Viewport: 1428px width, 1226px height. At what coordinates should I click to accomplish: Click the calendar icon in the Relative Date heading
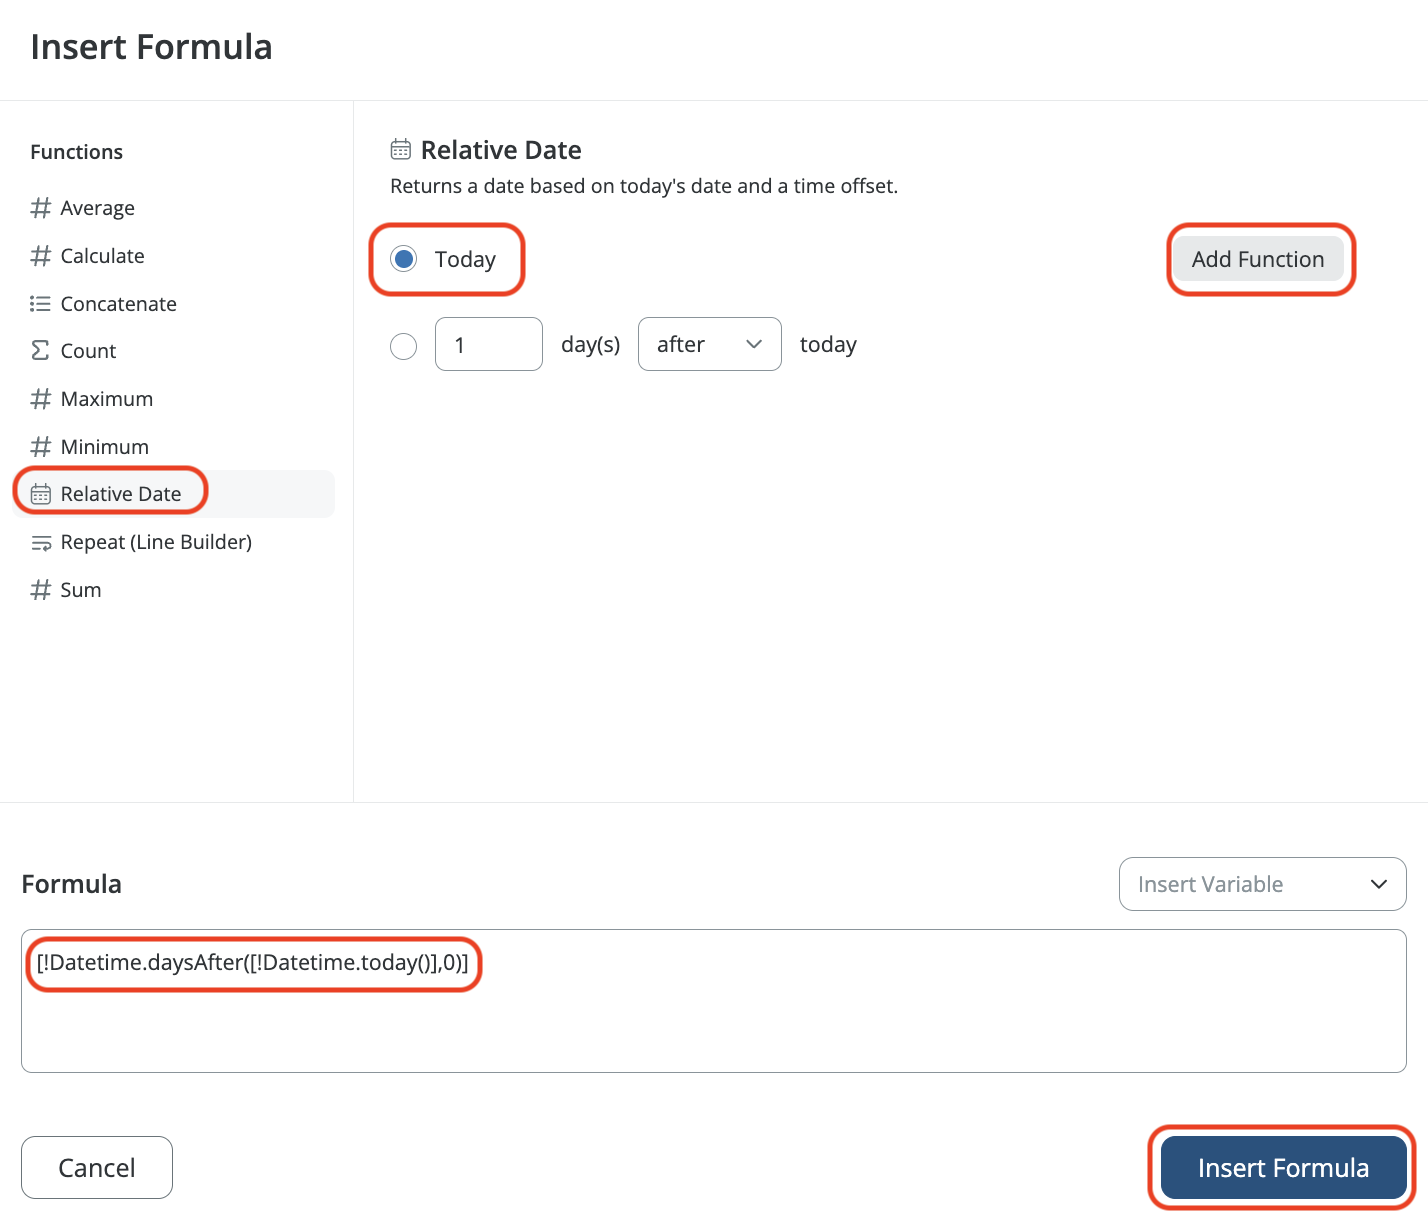(x=401, y=150)
